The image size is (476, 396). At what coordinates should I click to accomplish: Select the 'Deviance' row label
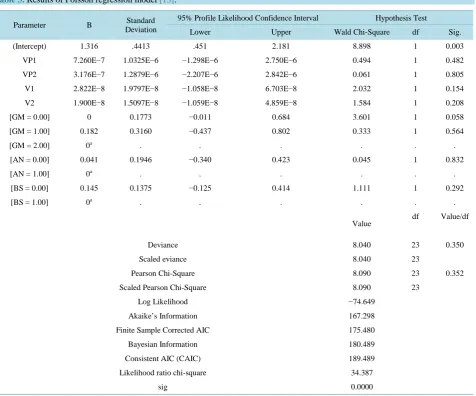[x=163, y=245]
